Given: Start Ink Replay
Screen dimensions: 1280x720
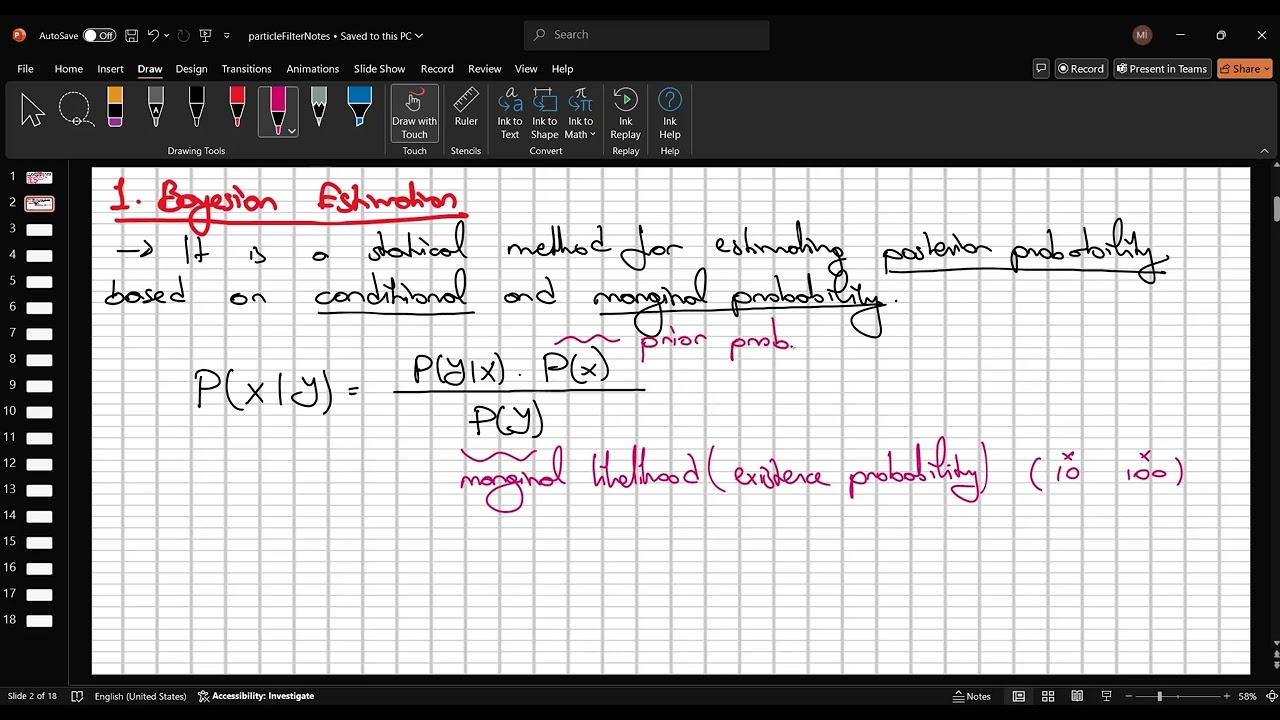Looking at the screenshot, I should point(625,114).
